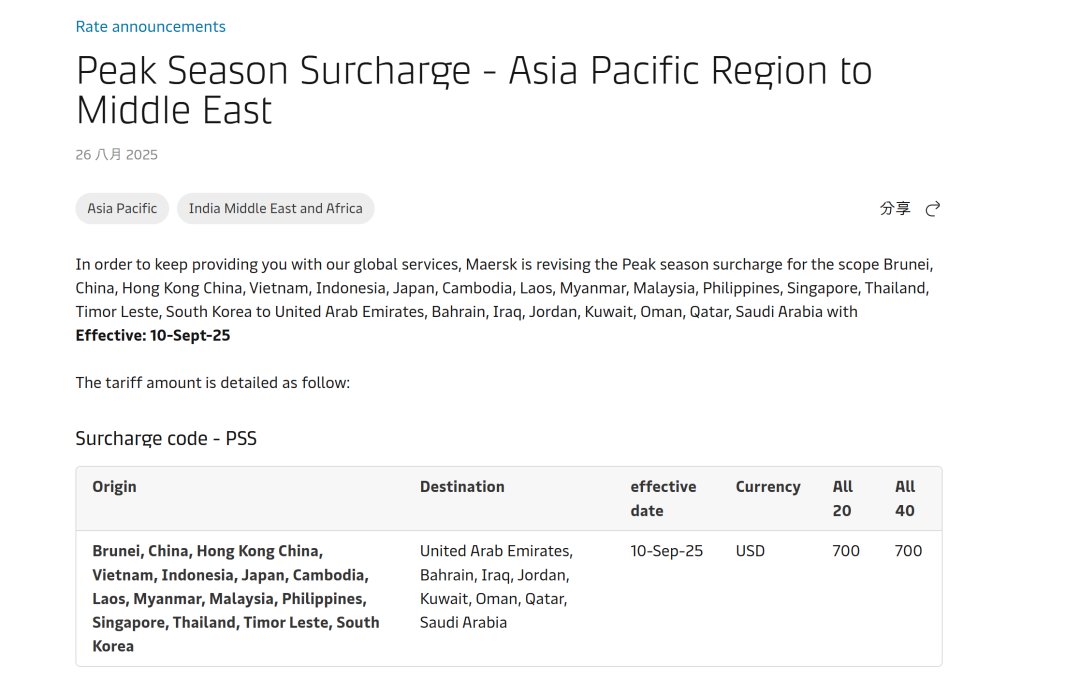Viewport: 1080px width, 693px height.
Task: Click the Currency column header
Action: tap(768, 487)
